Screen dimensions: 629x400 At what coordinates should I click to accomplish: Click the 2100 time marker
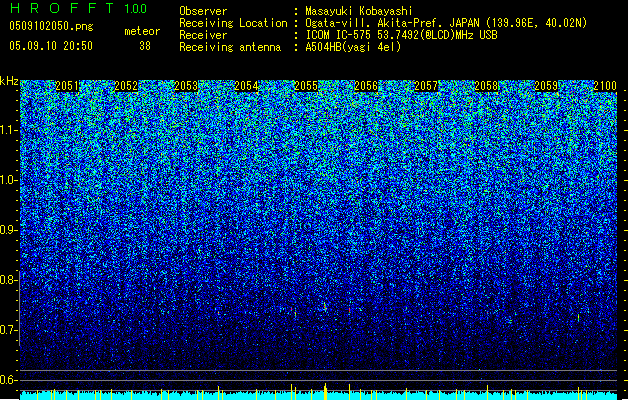point(605,86)
